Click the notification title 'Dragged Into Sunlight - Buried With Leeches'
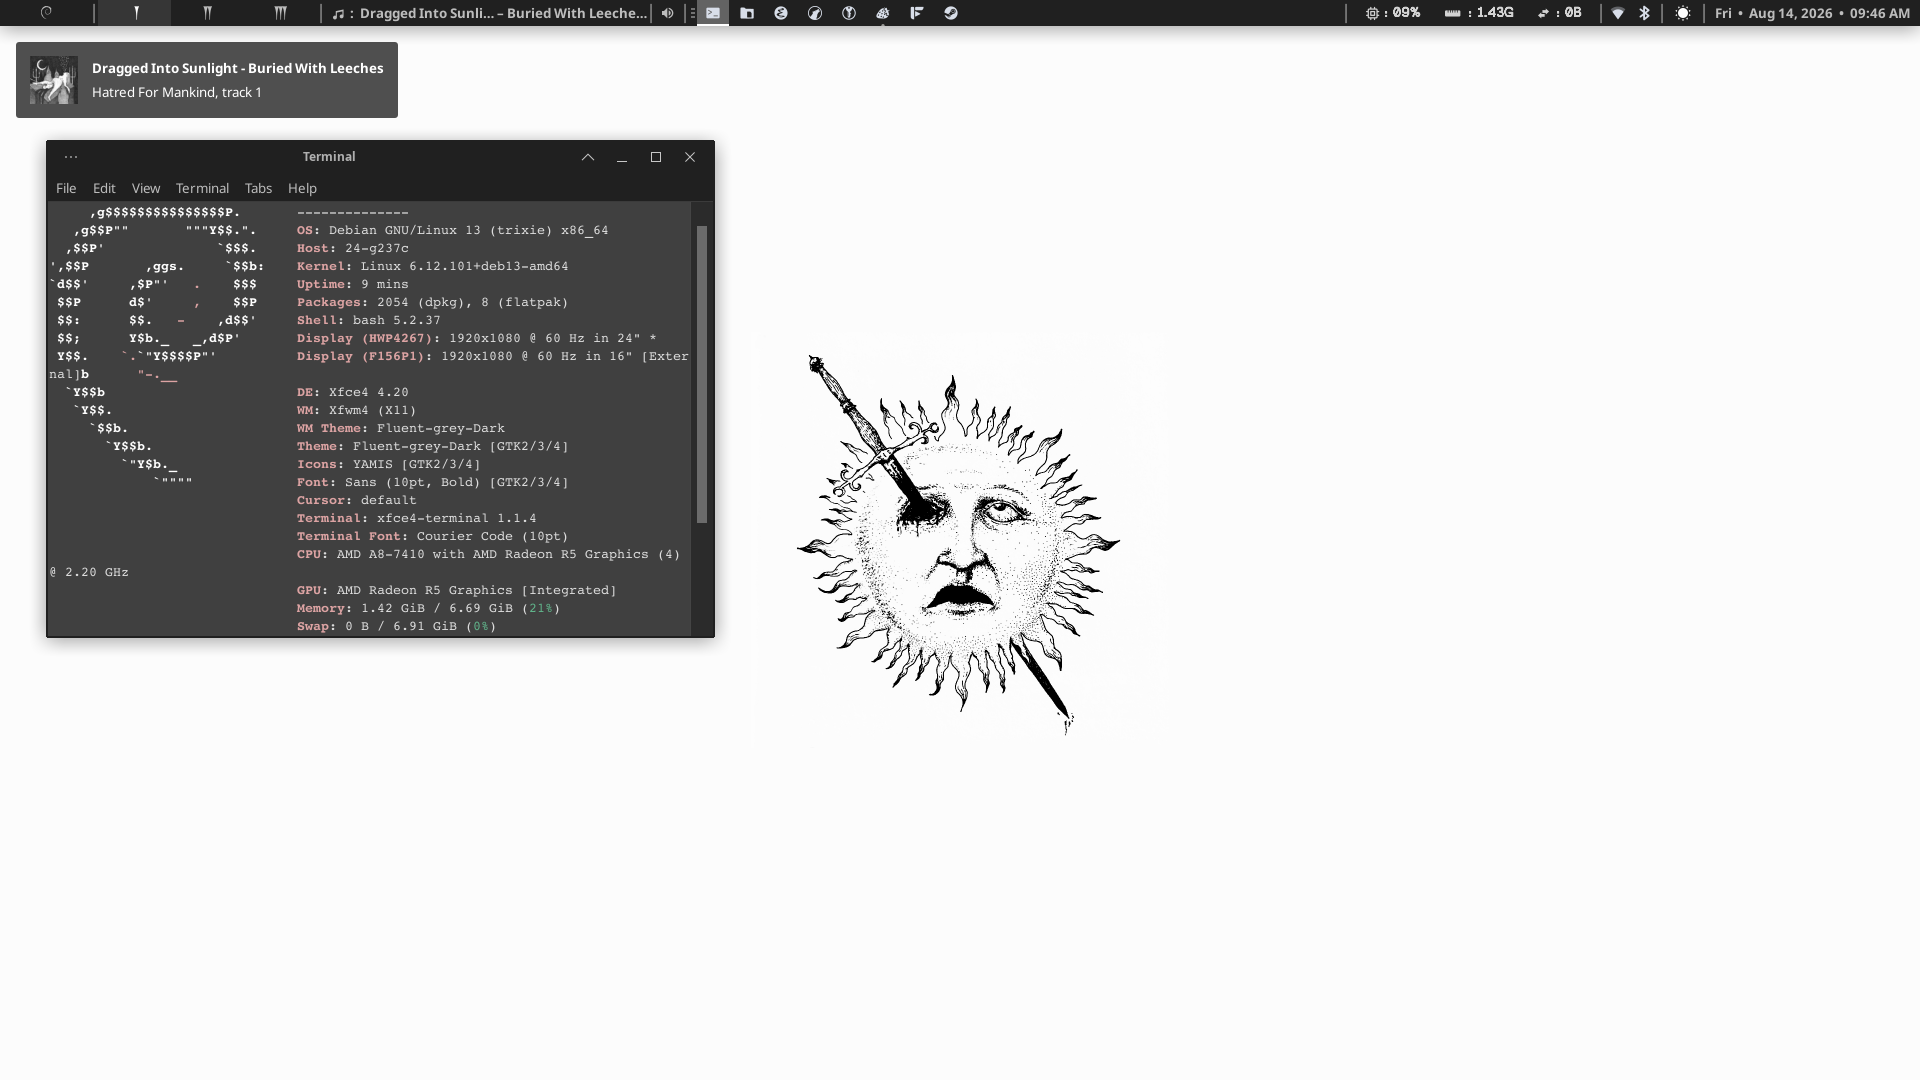1920x1080 pixels. [x=238, y=68]
